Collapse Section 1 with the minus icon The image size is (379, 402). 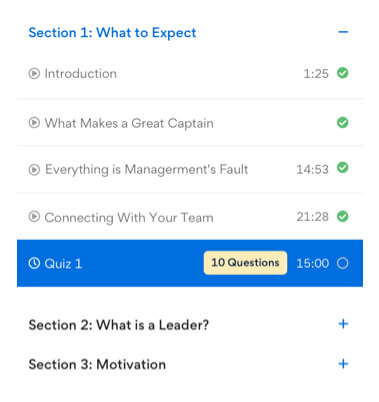pyautogui.click(x=343, y=32)
